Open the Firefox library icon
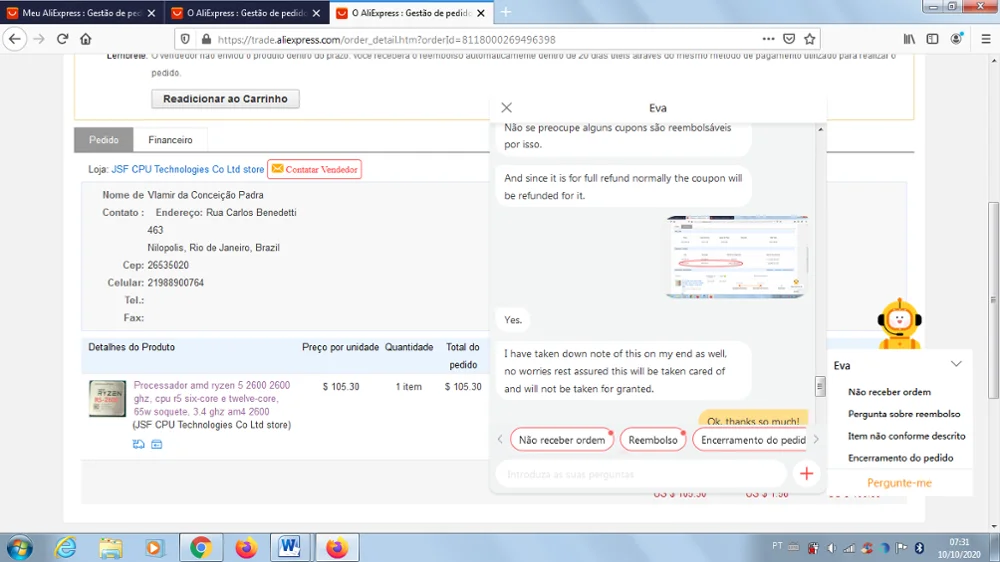The width and height of the screenshot is (1000, 562). pos(909,39)
